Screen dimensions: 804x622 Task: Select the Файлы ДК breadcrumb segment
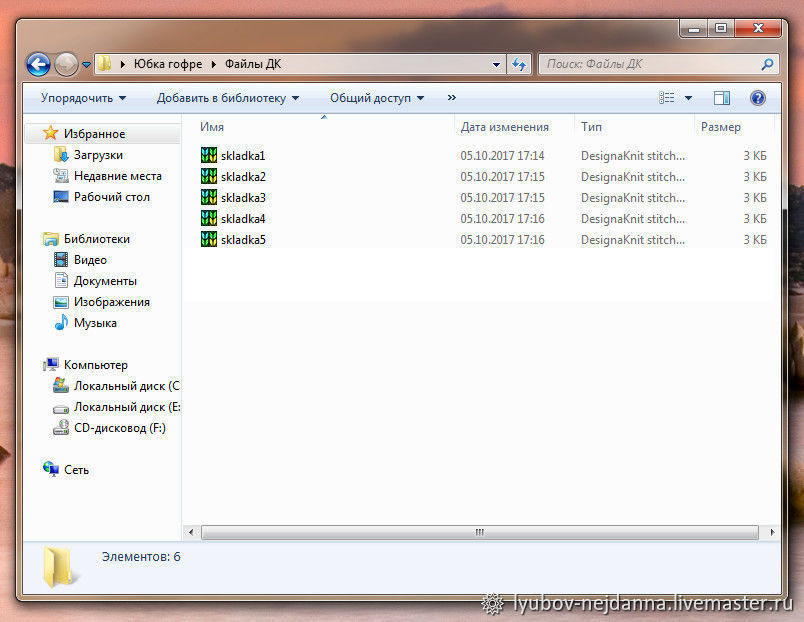[253, 64]
